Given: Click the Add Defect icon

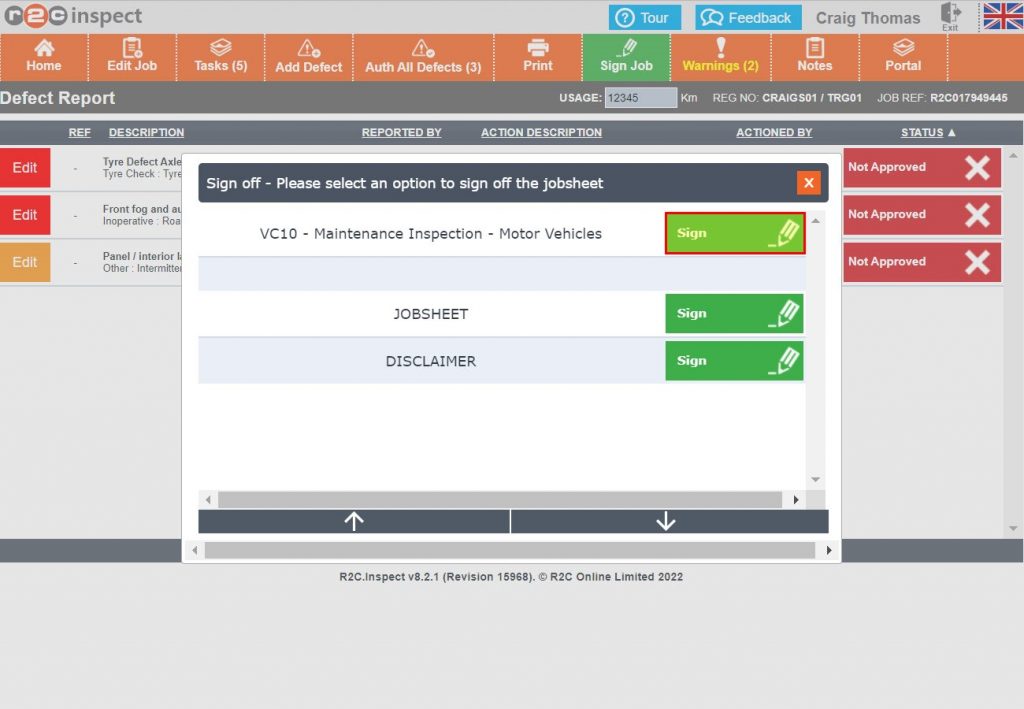Looking at the screenshot, I should [308, 57].
